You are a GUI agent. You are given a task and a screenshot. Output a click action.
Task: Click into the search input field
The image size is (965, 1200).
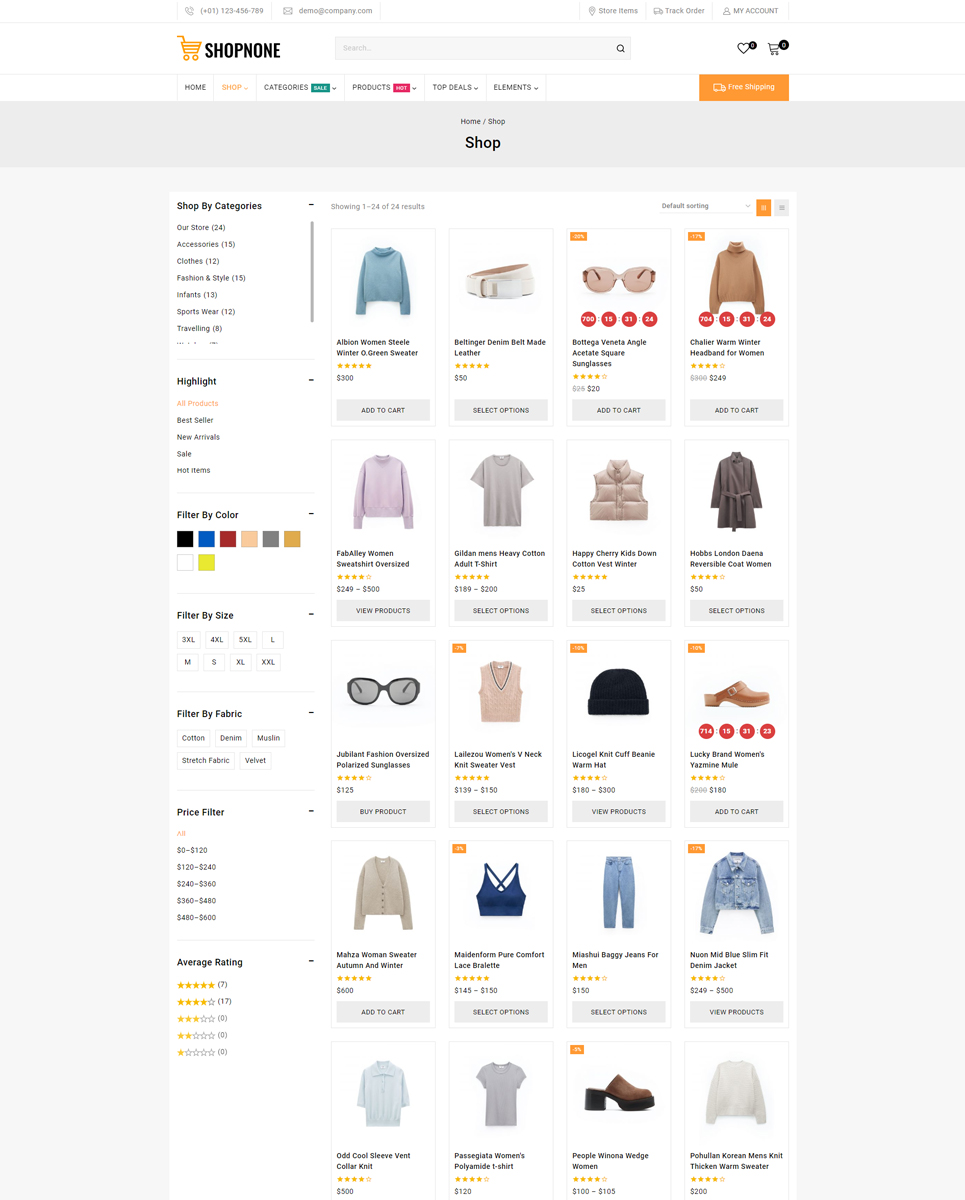click(470, 48)
